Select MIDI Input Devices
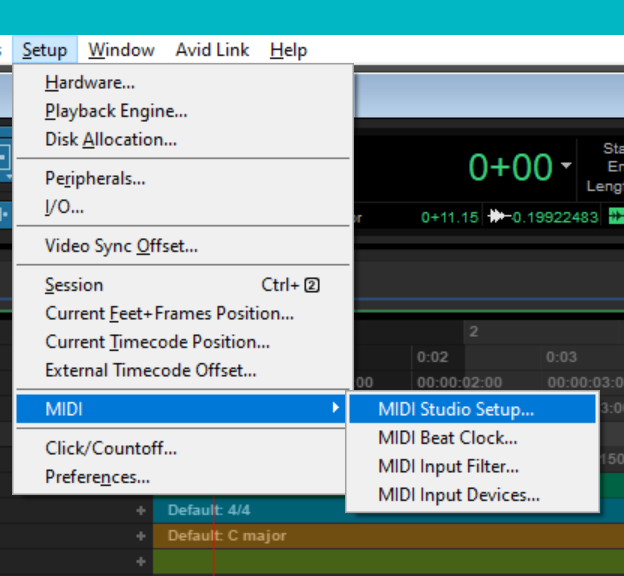 tap(459, 495)
